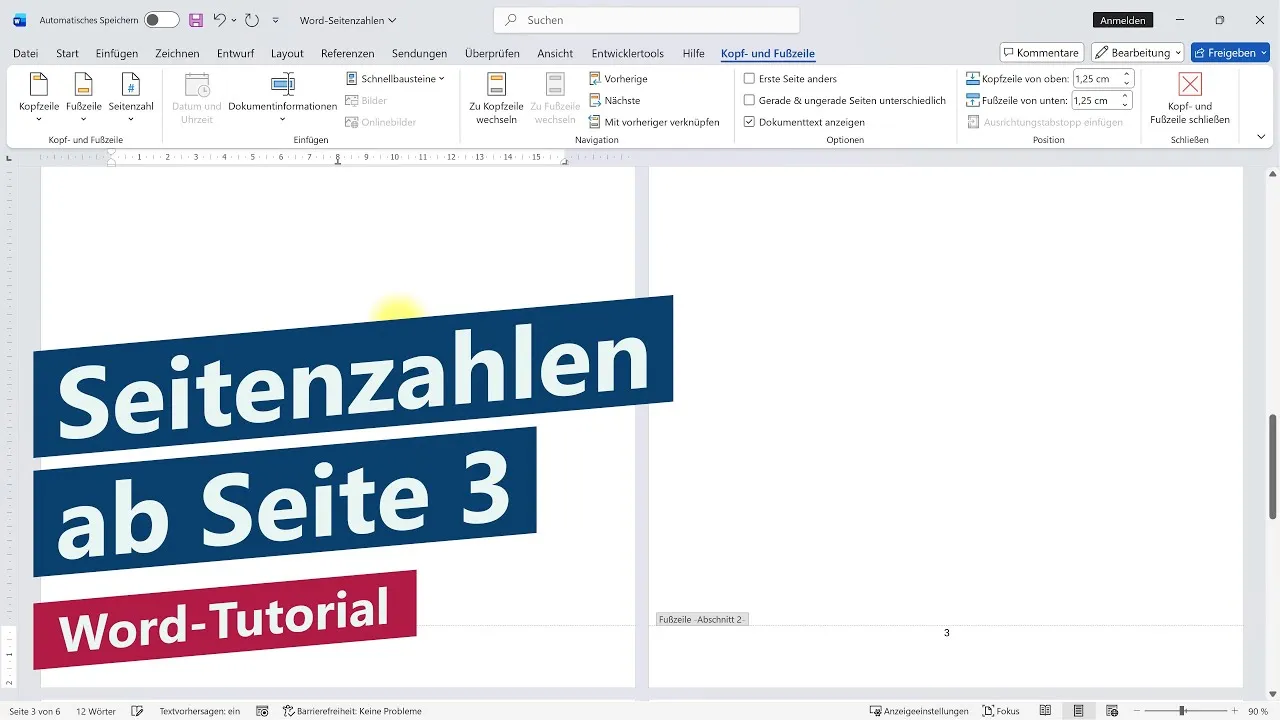Expand the Bearbeitung dropdown
Viewport: 1280px width, 720px height.
pos(1135,52)
